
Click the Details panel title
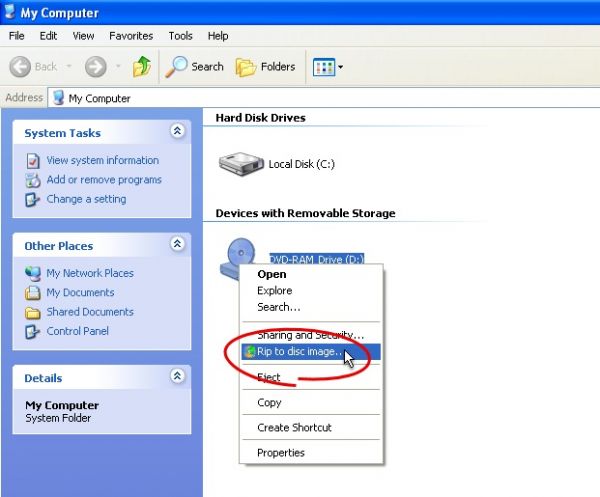pos(43,378)
